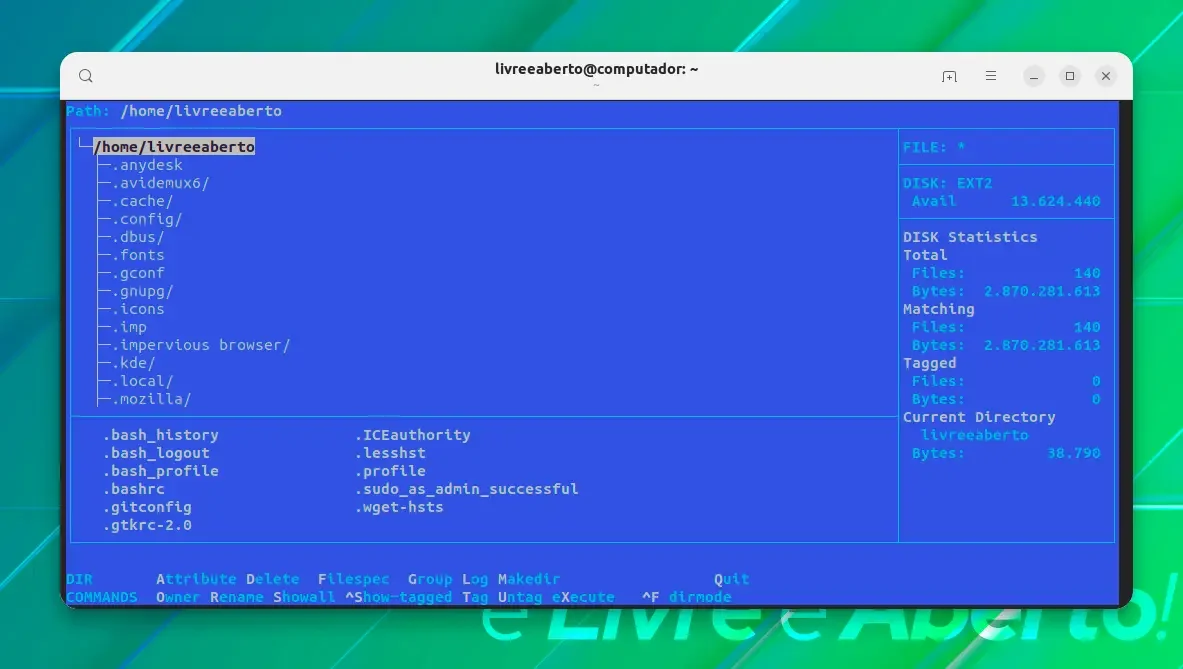
Task: Select the .config/ directory in tree
Action: coord(147,219)
